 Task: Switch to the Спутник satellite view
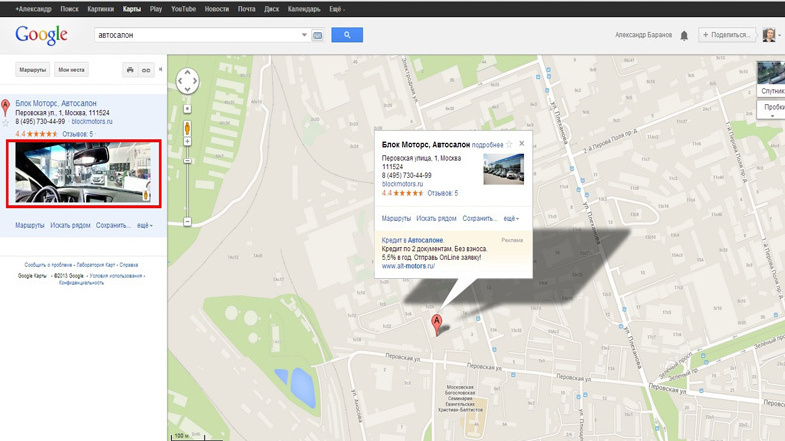tap(772, 90)
